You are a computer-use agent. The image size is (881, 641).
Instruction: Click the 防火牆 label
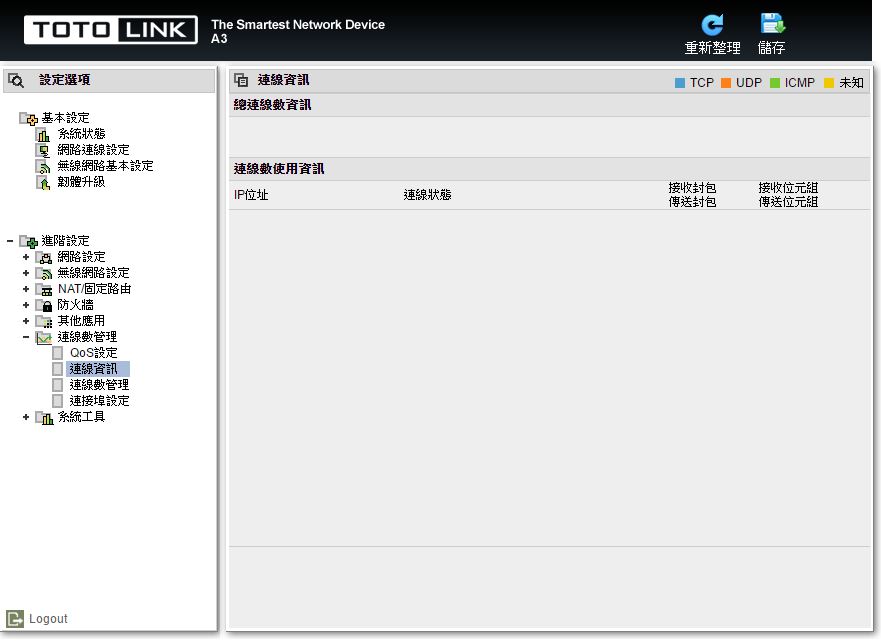[76, 305]
